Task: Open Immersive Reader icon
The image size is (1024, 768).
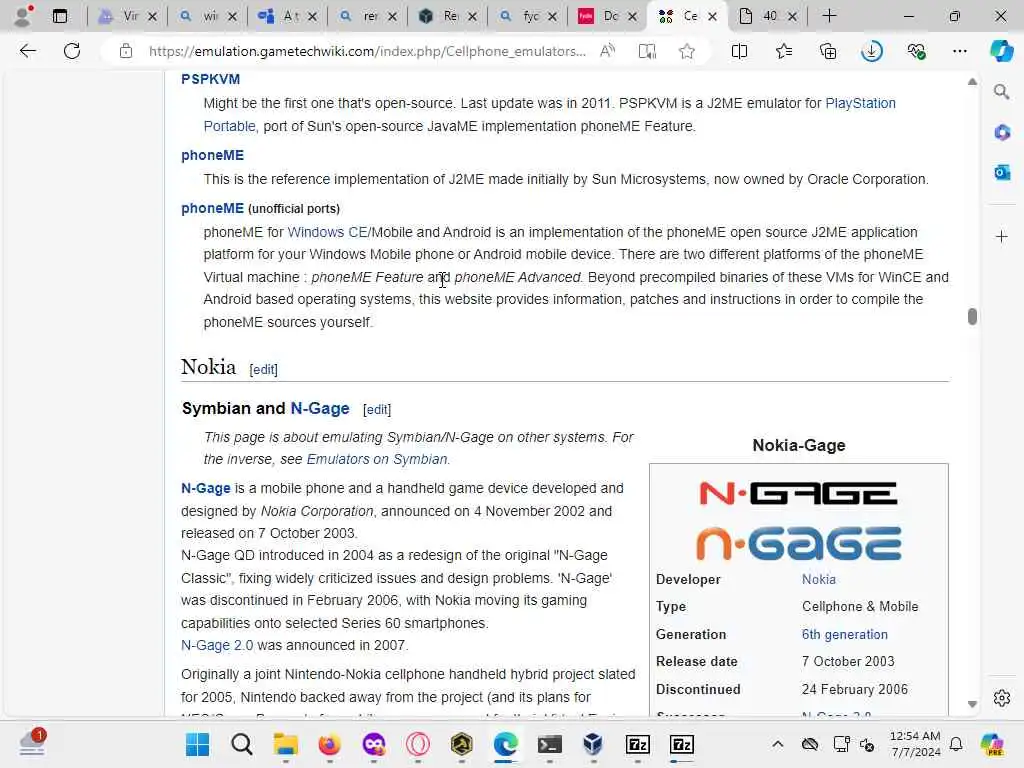Action: 647,51
